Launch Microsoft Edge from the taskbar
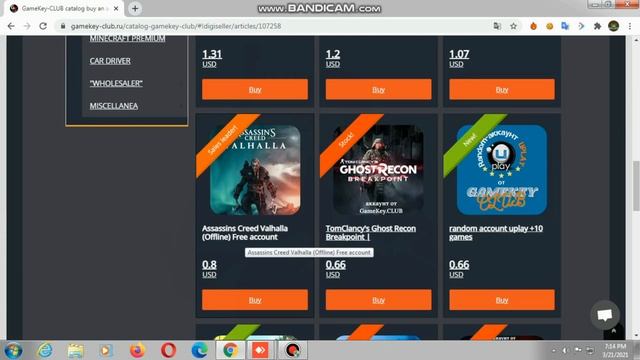 click(199, 351)
